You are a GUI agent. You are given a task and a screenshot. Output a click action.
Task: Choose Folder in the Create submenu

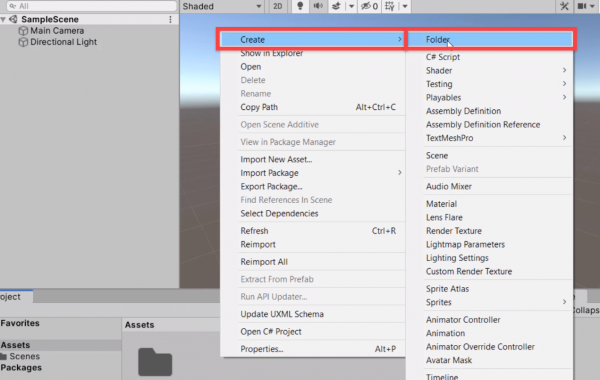491,39
